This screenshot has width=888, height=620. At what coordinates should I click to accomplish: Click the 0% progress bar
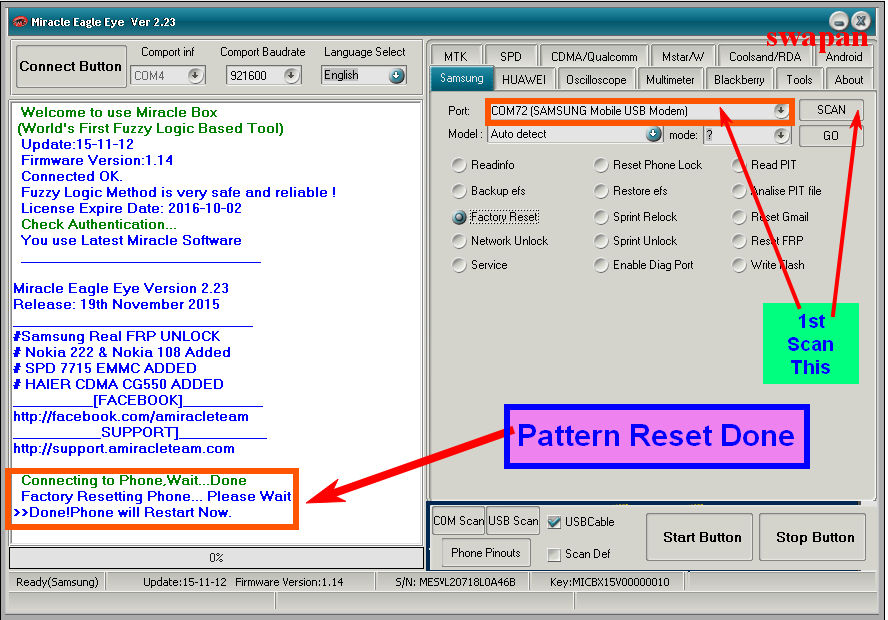click(216, 558)
